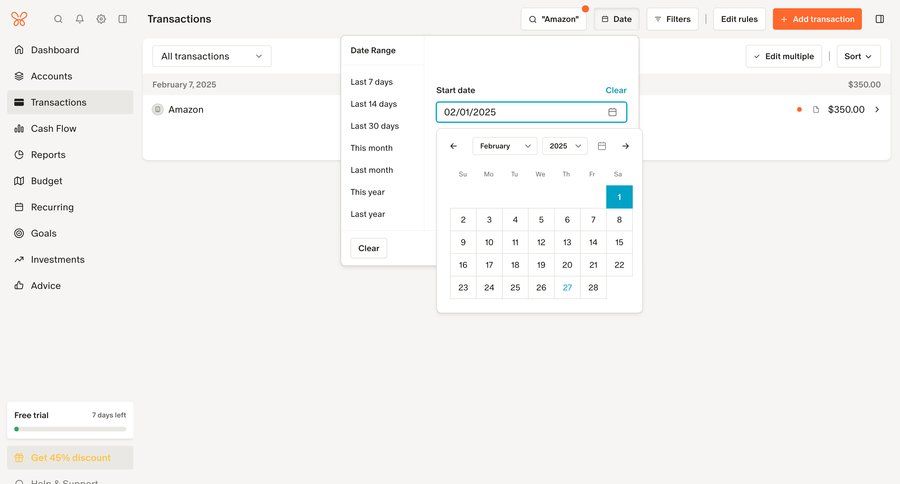Screen dimensions: 900x484
Task: Click the February 7, 2025 date header
Action: (x=184, y=84)
